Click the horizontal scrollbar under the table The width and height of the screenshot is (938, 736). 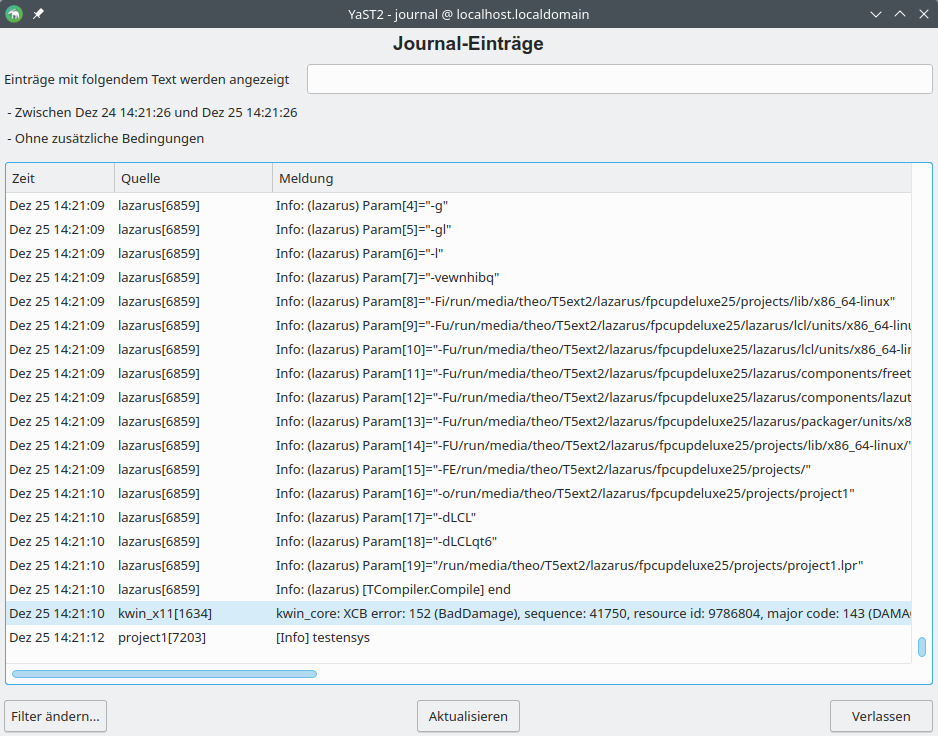point(164,674)
